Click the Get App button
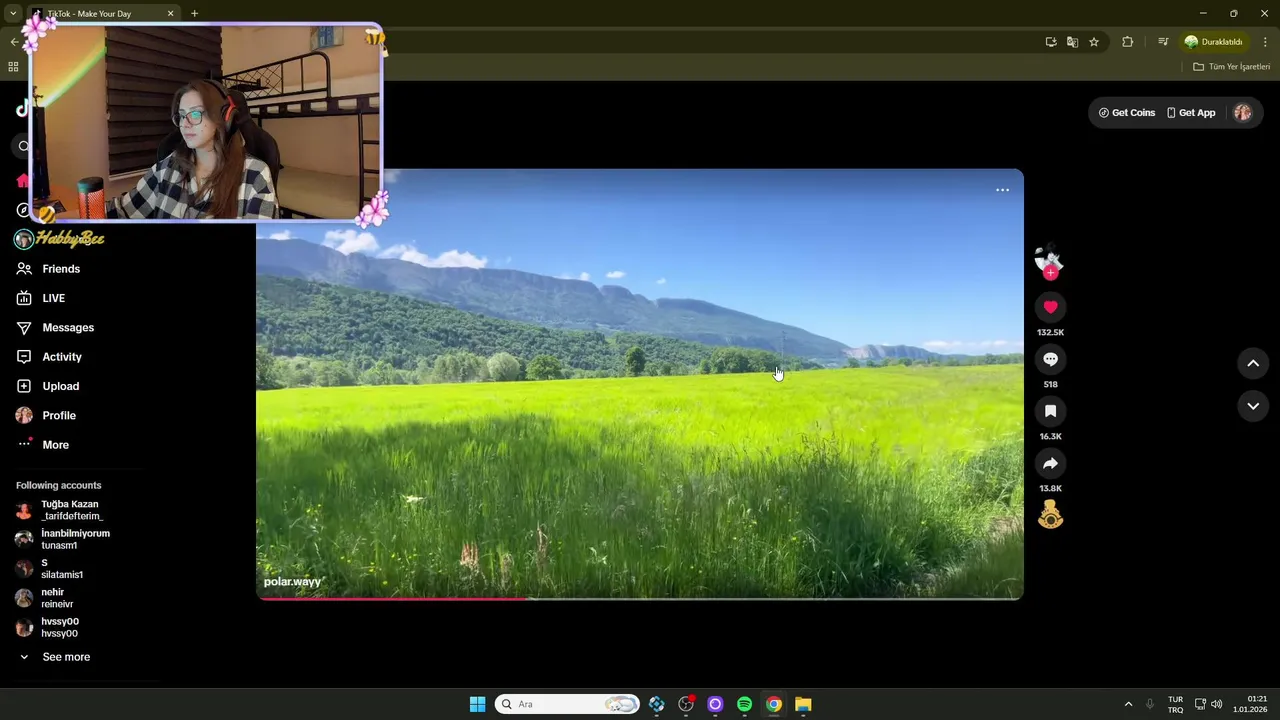This screenshot has width=1280, height=720. tap(1191, 113)
